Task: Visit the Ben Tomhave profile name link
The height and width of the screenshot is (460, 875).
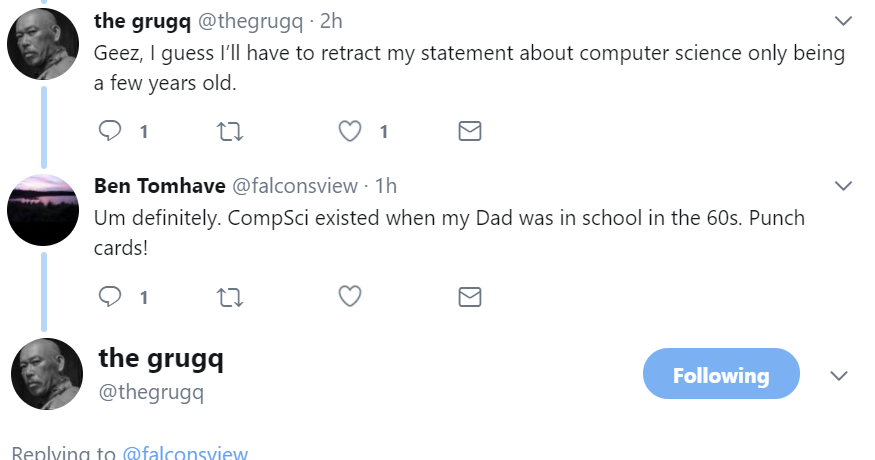Action: click(159, 185)
